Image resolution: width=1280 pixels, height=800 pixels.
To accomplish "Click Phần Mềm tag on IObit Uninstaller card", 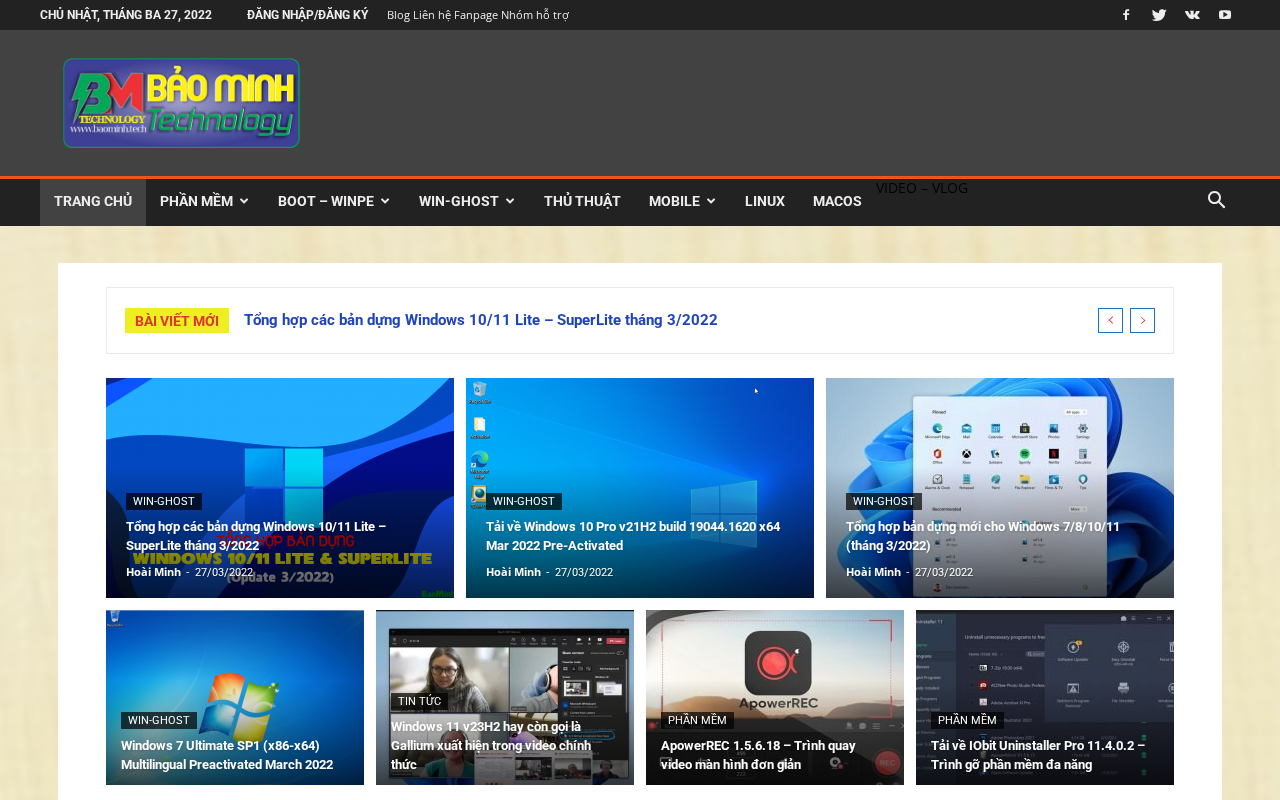I will click(x=968, y=721).
